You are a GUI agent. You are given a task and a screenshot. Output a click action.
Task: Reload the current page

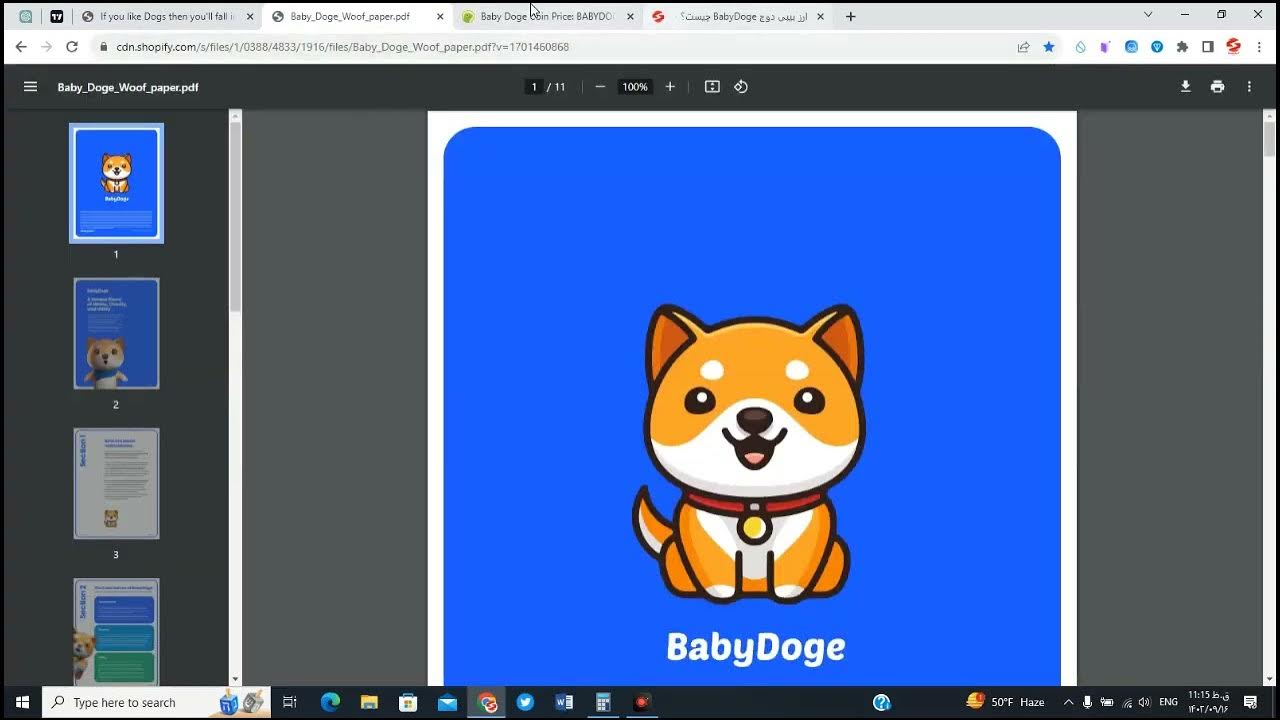(x=72, y=47)
